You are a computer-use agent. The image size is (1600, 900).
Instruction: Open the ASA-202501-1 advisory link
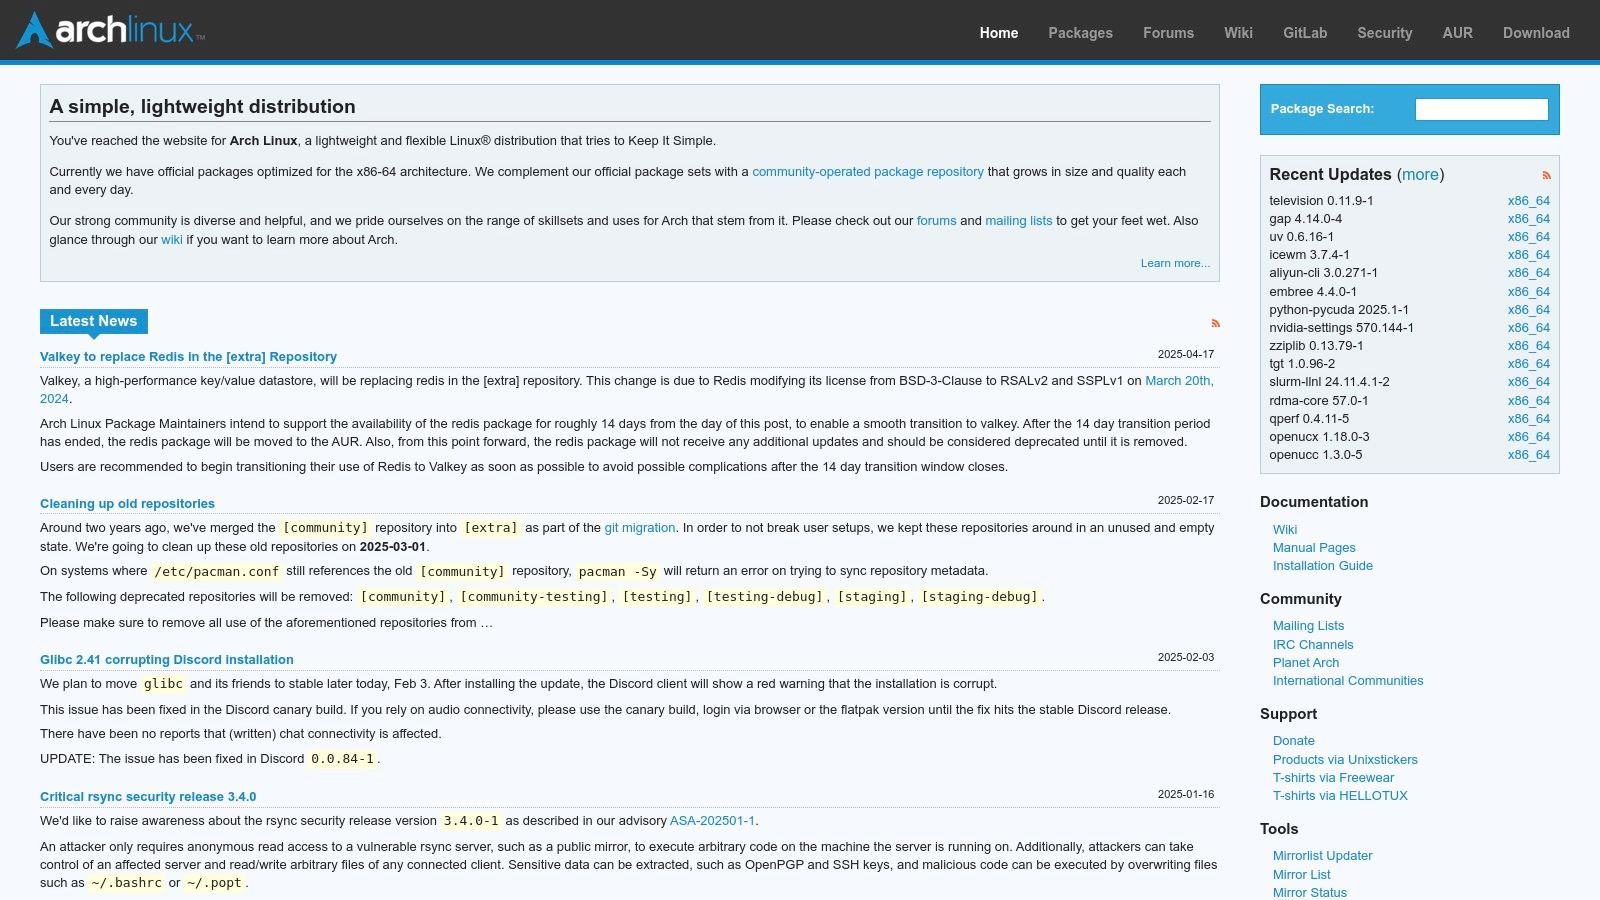[712, 821]
